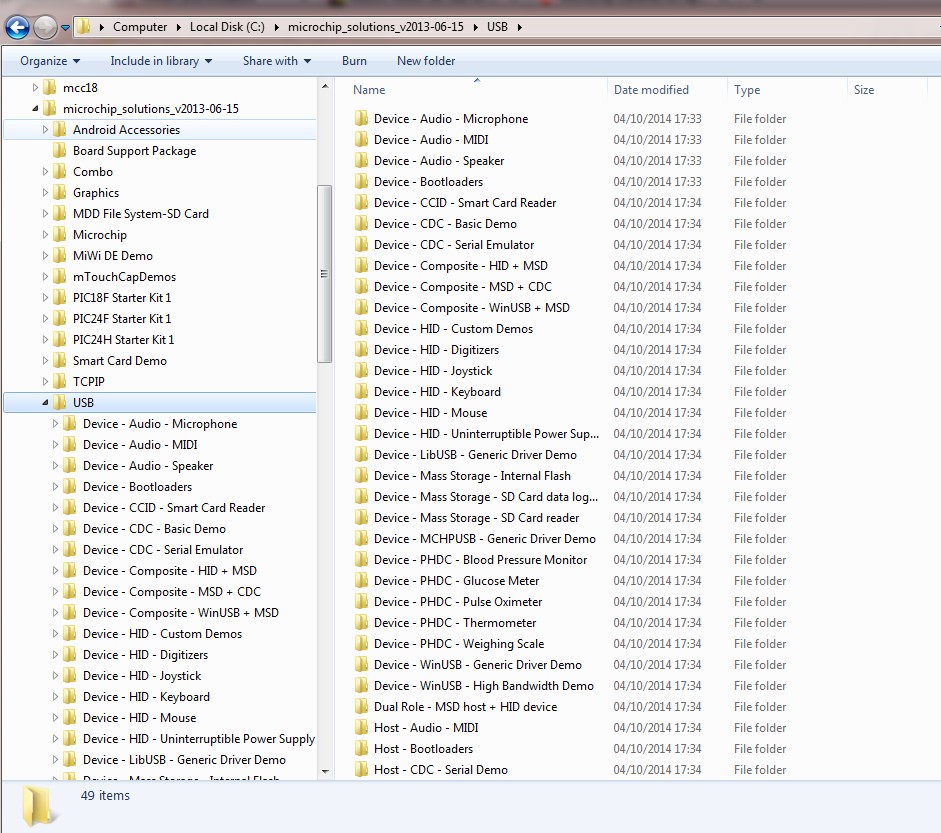Select Host - Audio - MIDI folder icon
The image size is (941, 833).
(x=361, y=728)
